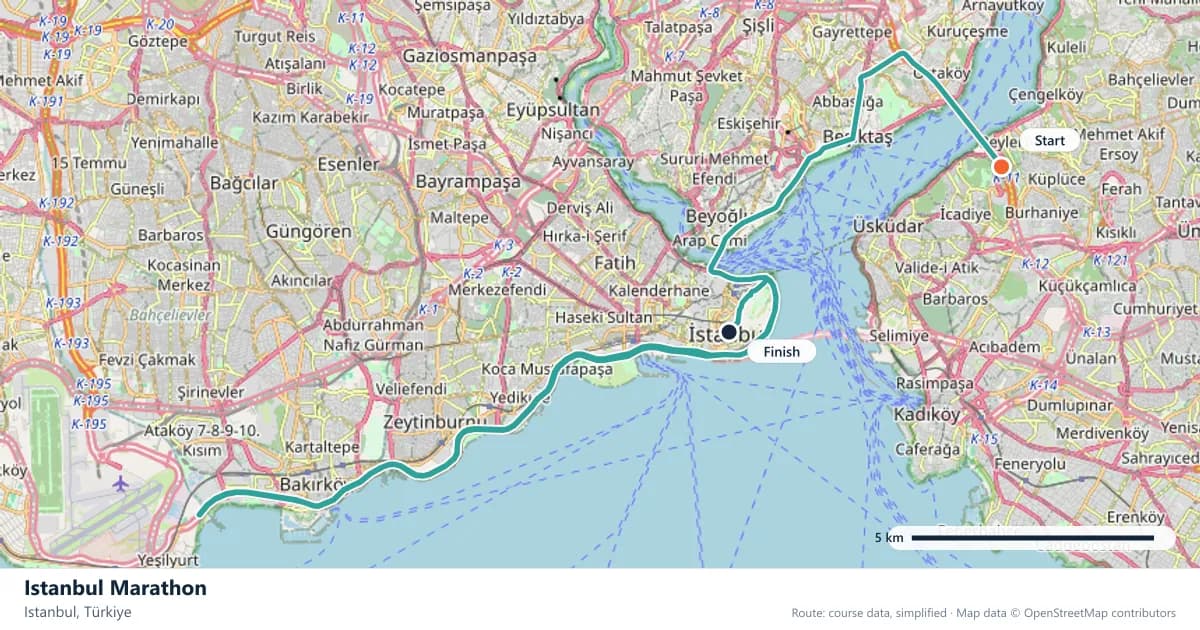Click the Kadıköy map label
Image resolution: width=1200 pixels, height=630 pixels.
pyautogui.click(x=927, y=414)
